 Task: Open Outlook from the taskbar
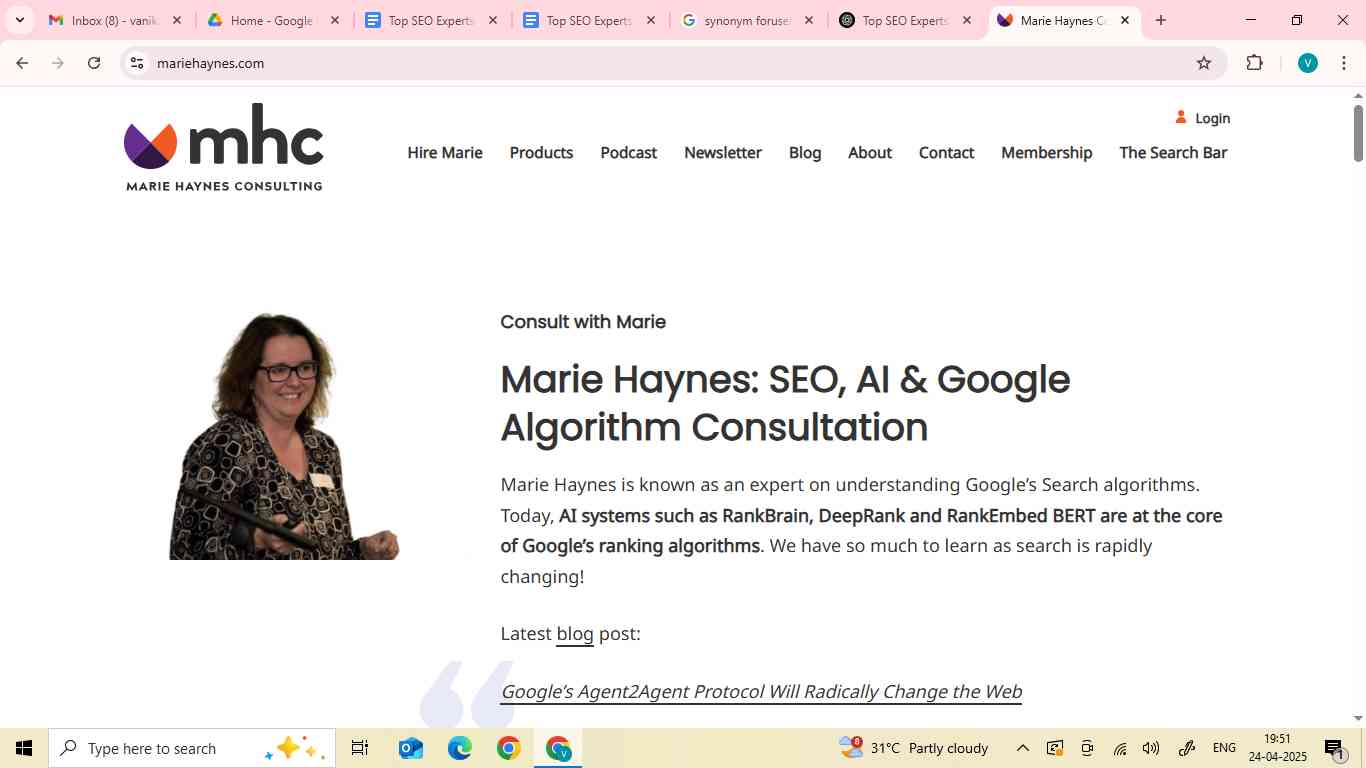pyautogui.click(x=409, y=747)
